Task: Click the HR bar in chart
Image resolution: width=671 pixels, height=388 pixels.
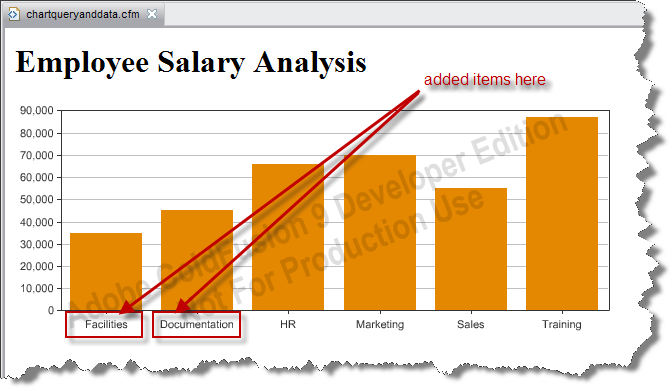Action: 288,237
